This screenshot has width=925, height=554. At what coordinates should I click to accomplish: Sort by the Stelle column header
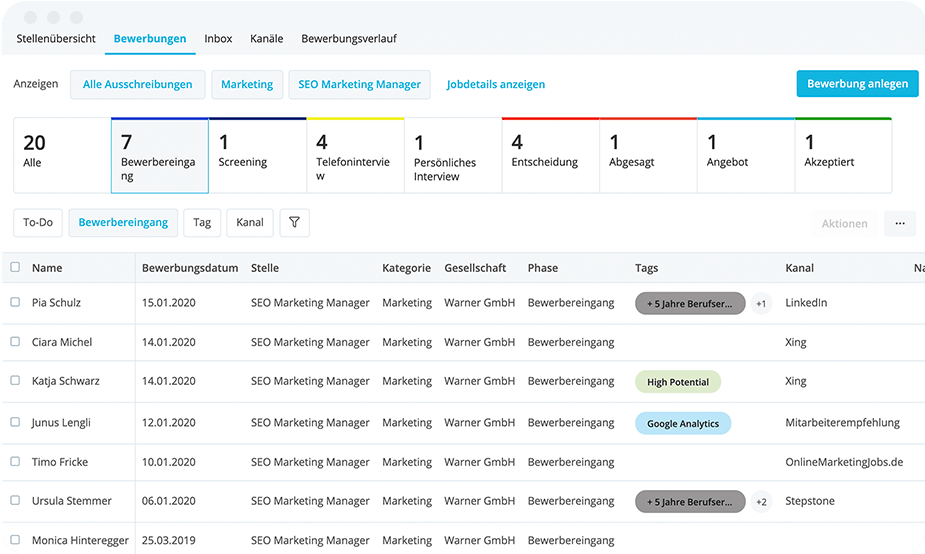(265, 268)
